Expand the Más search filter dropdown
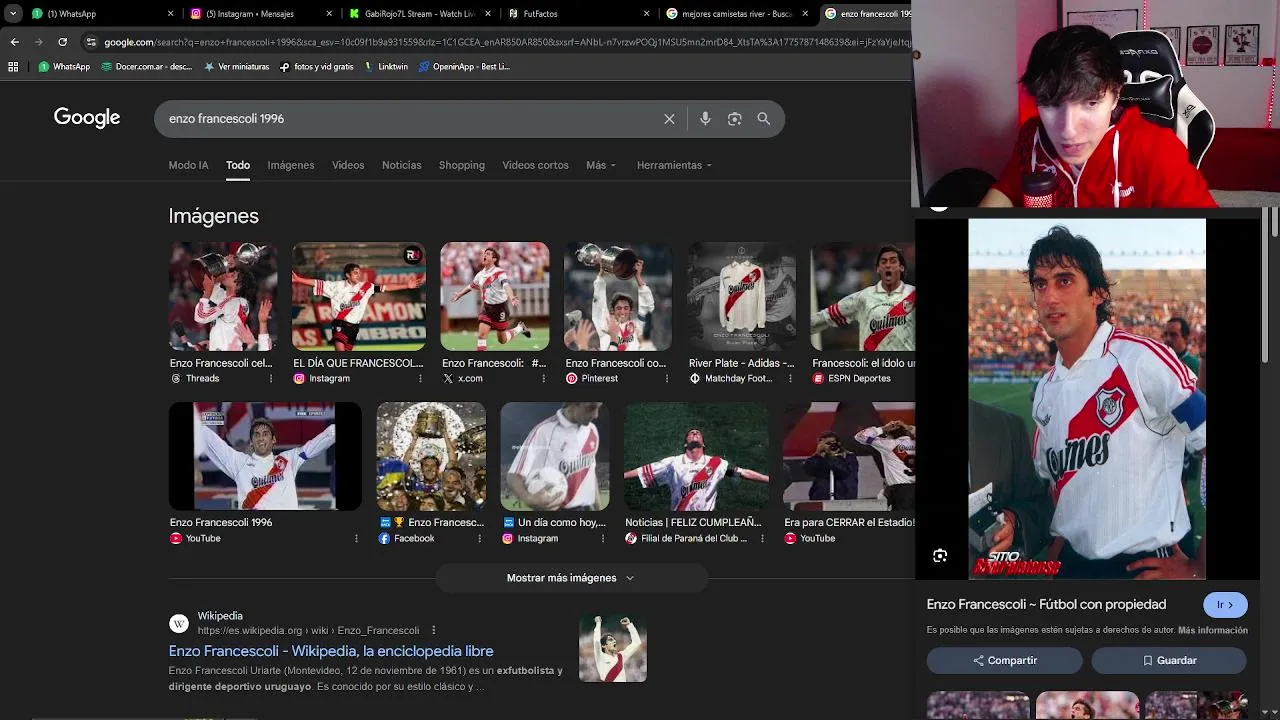 601,165
